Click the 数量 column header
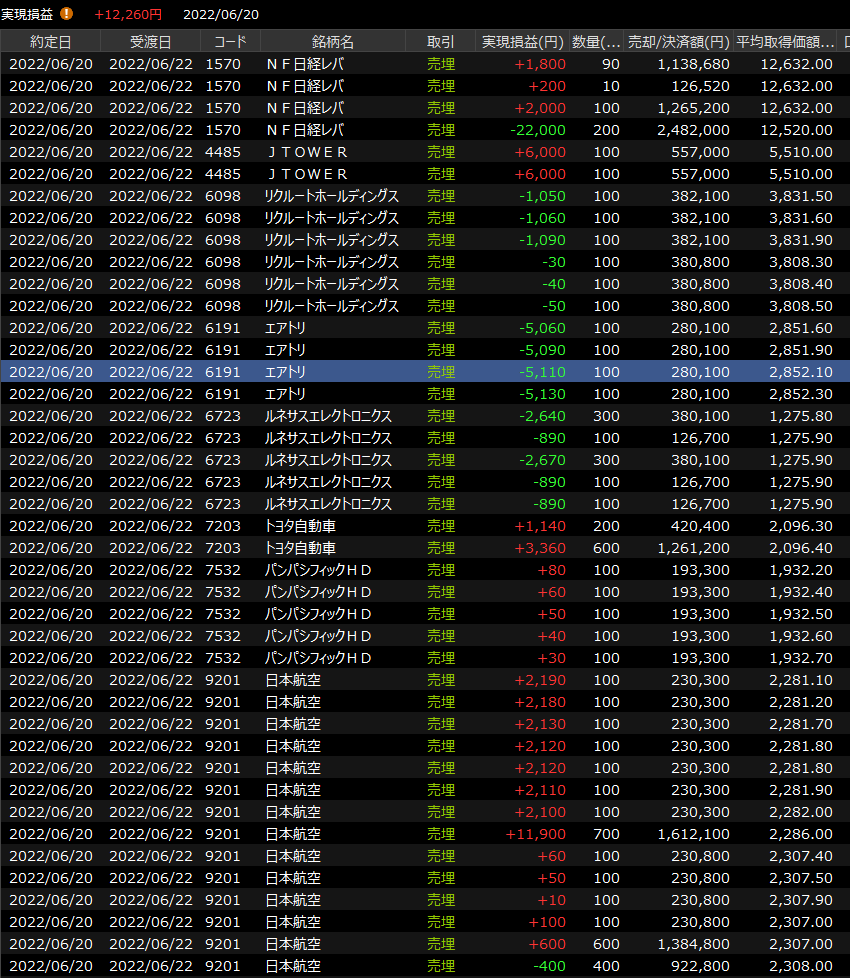Screen dimensions: 850x978 pyautogui.click(x=597, y=42)
